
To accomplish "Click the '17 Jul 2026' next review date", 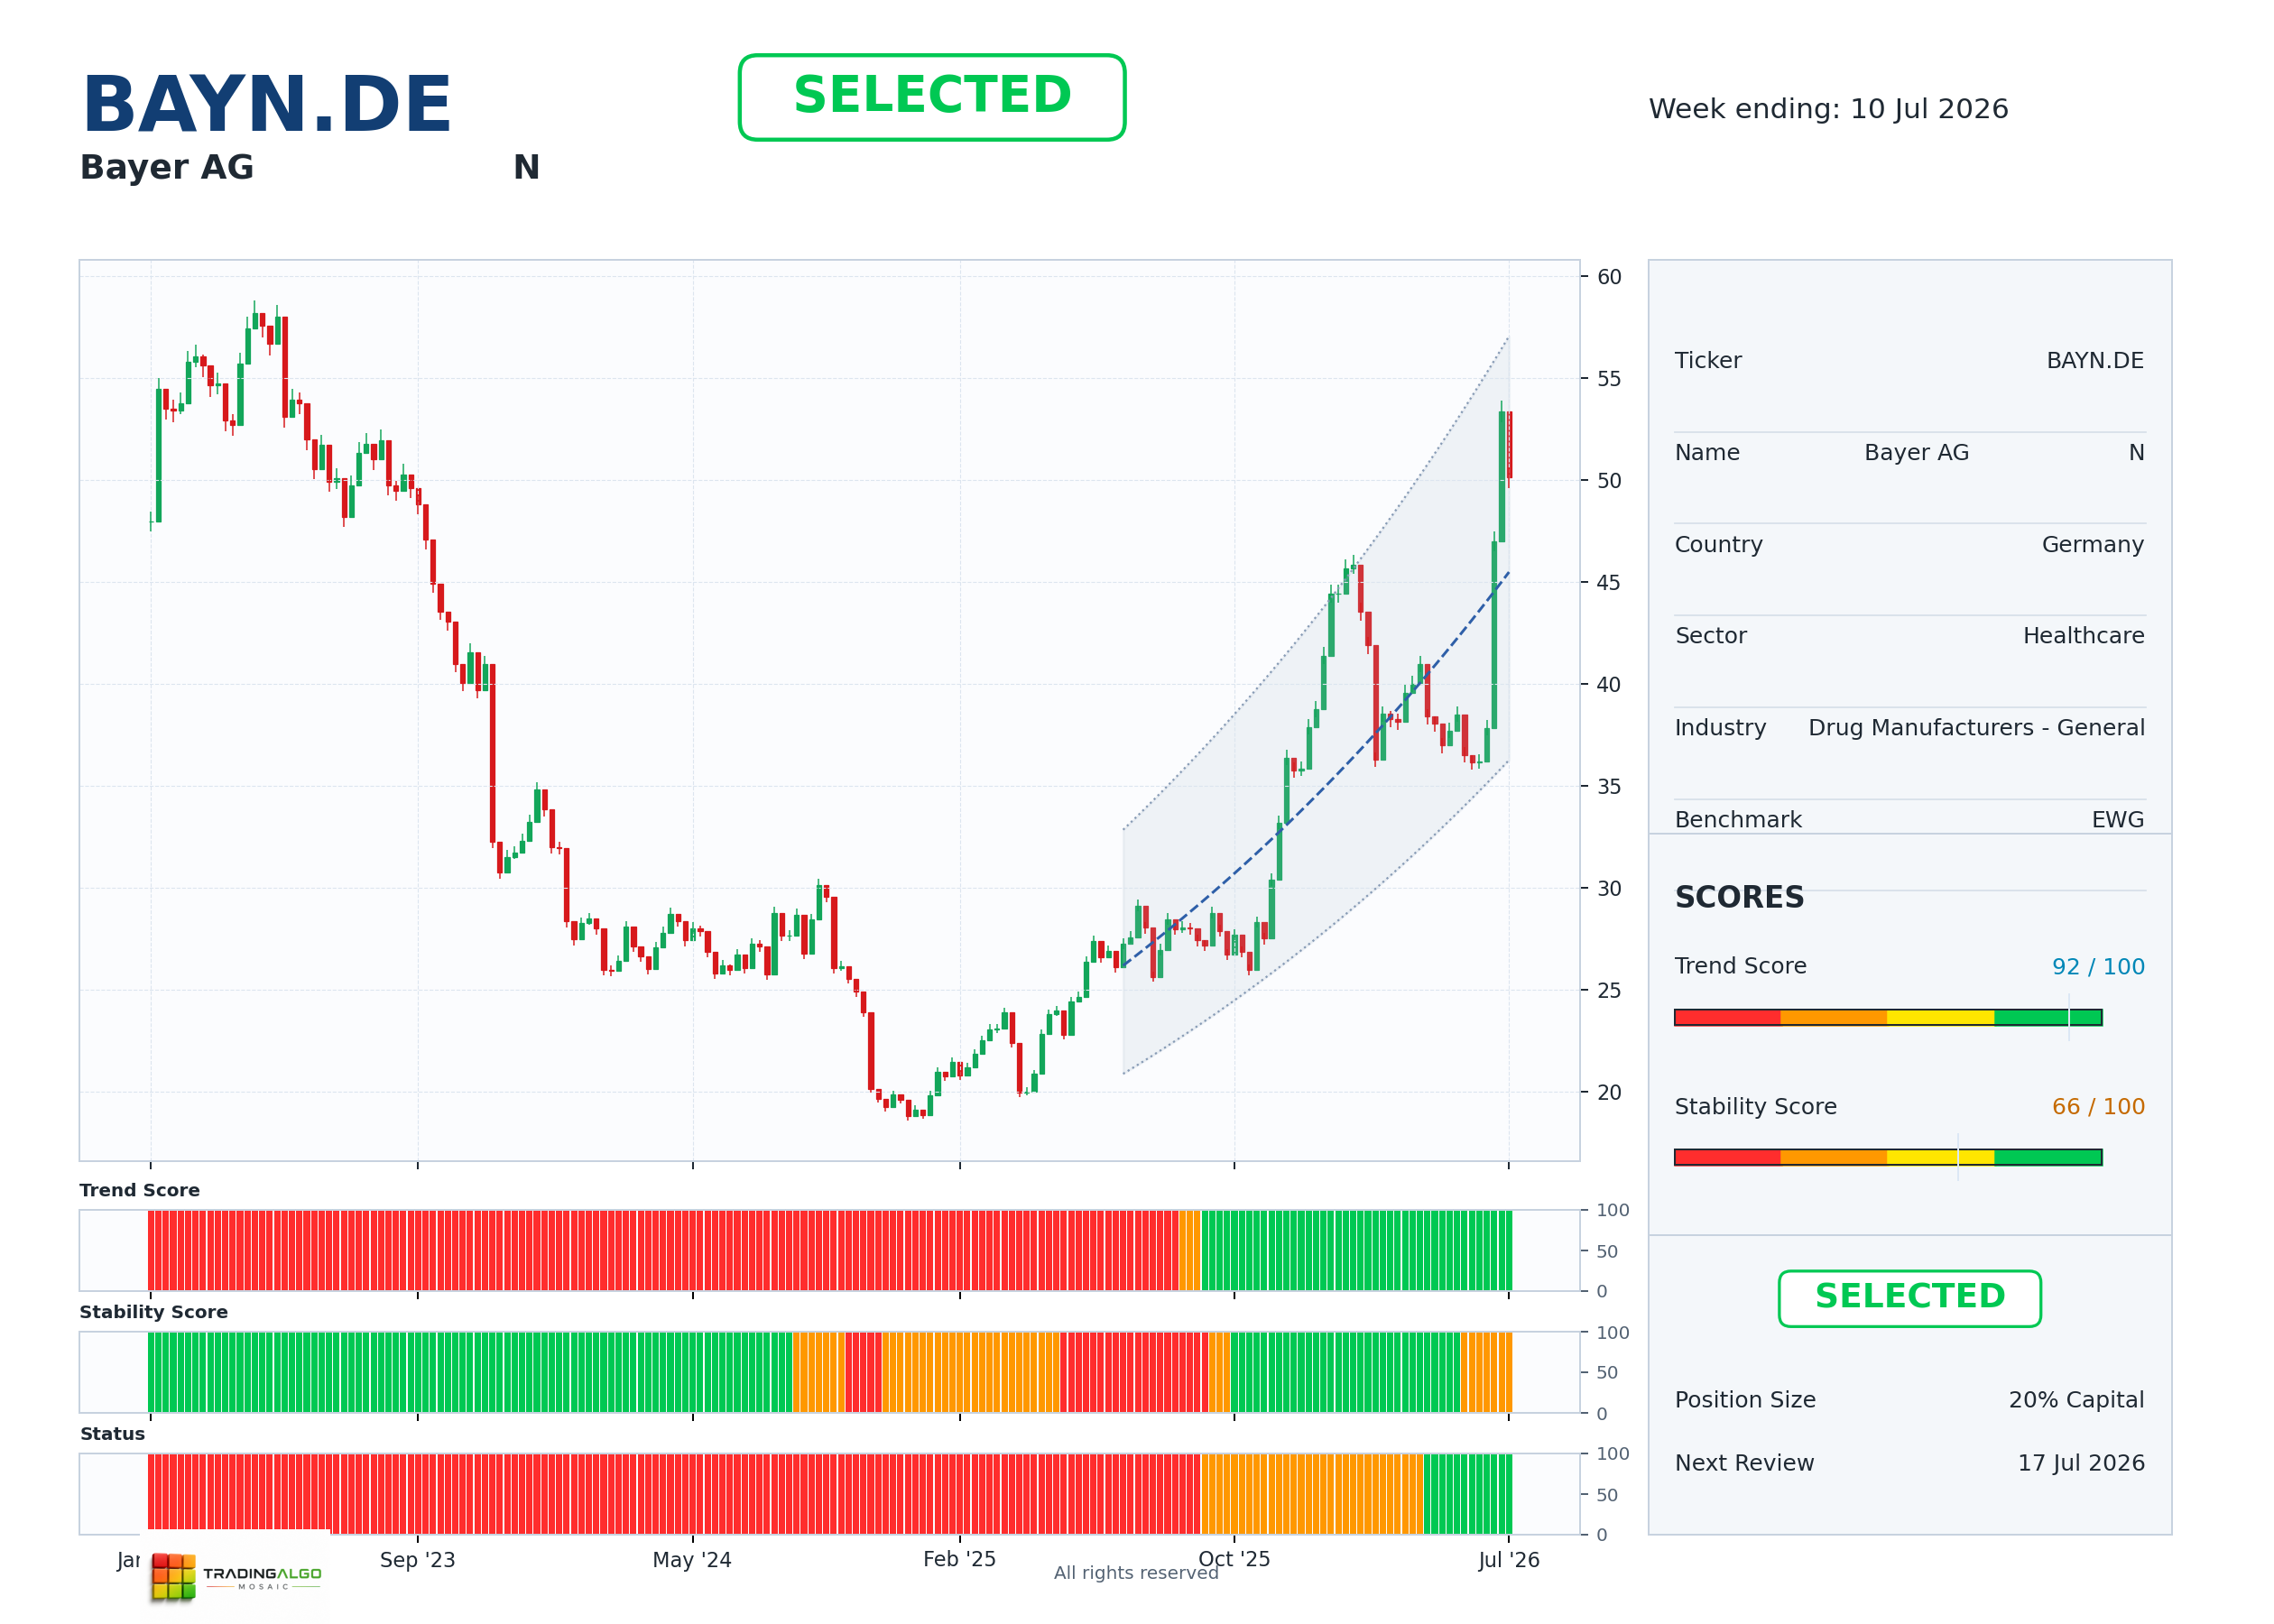I will (2081, 1463).
